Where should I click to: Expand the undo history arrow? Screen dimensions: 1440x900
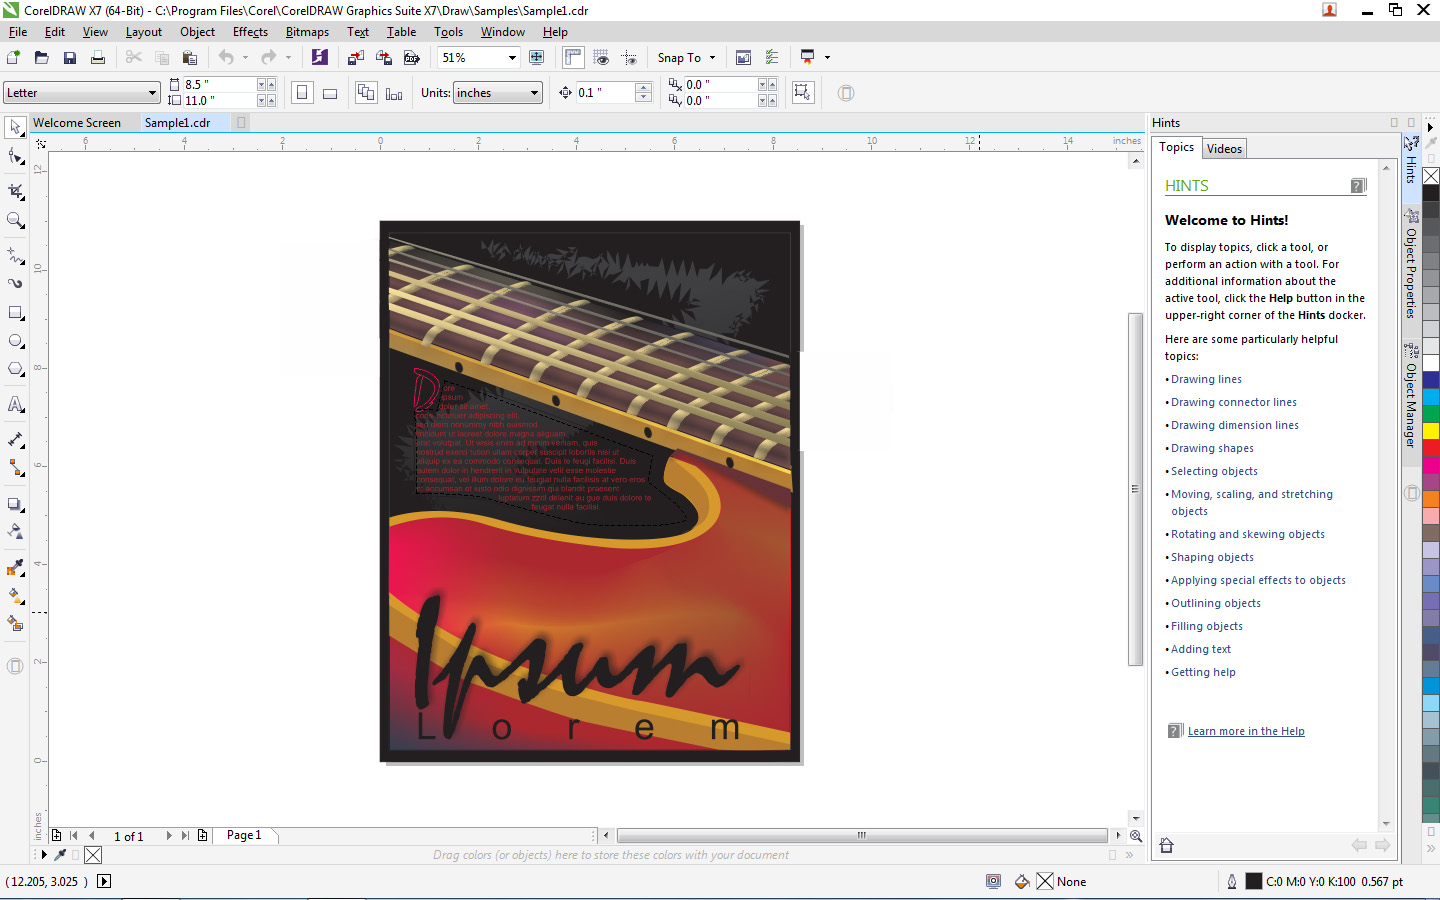click(x=245, y=58)
